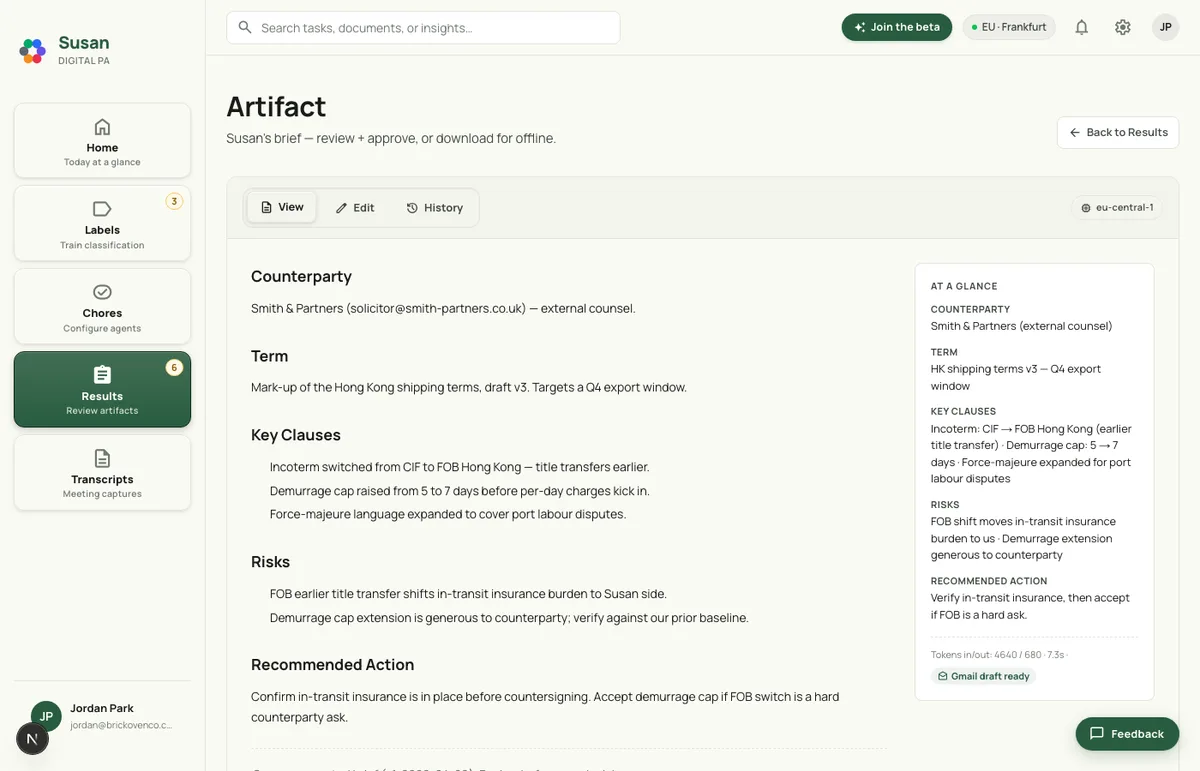Click the magnifier search icon

(x=245, y=28)
